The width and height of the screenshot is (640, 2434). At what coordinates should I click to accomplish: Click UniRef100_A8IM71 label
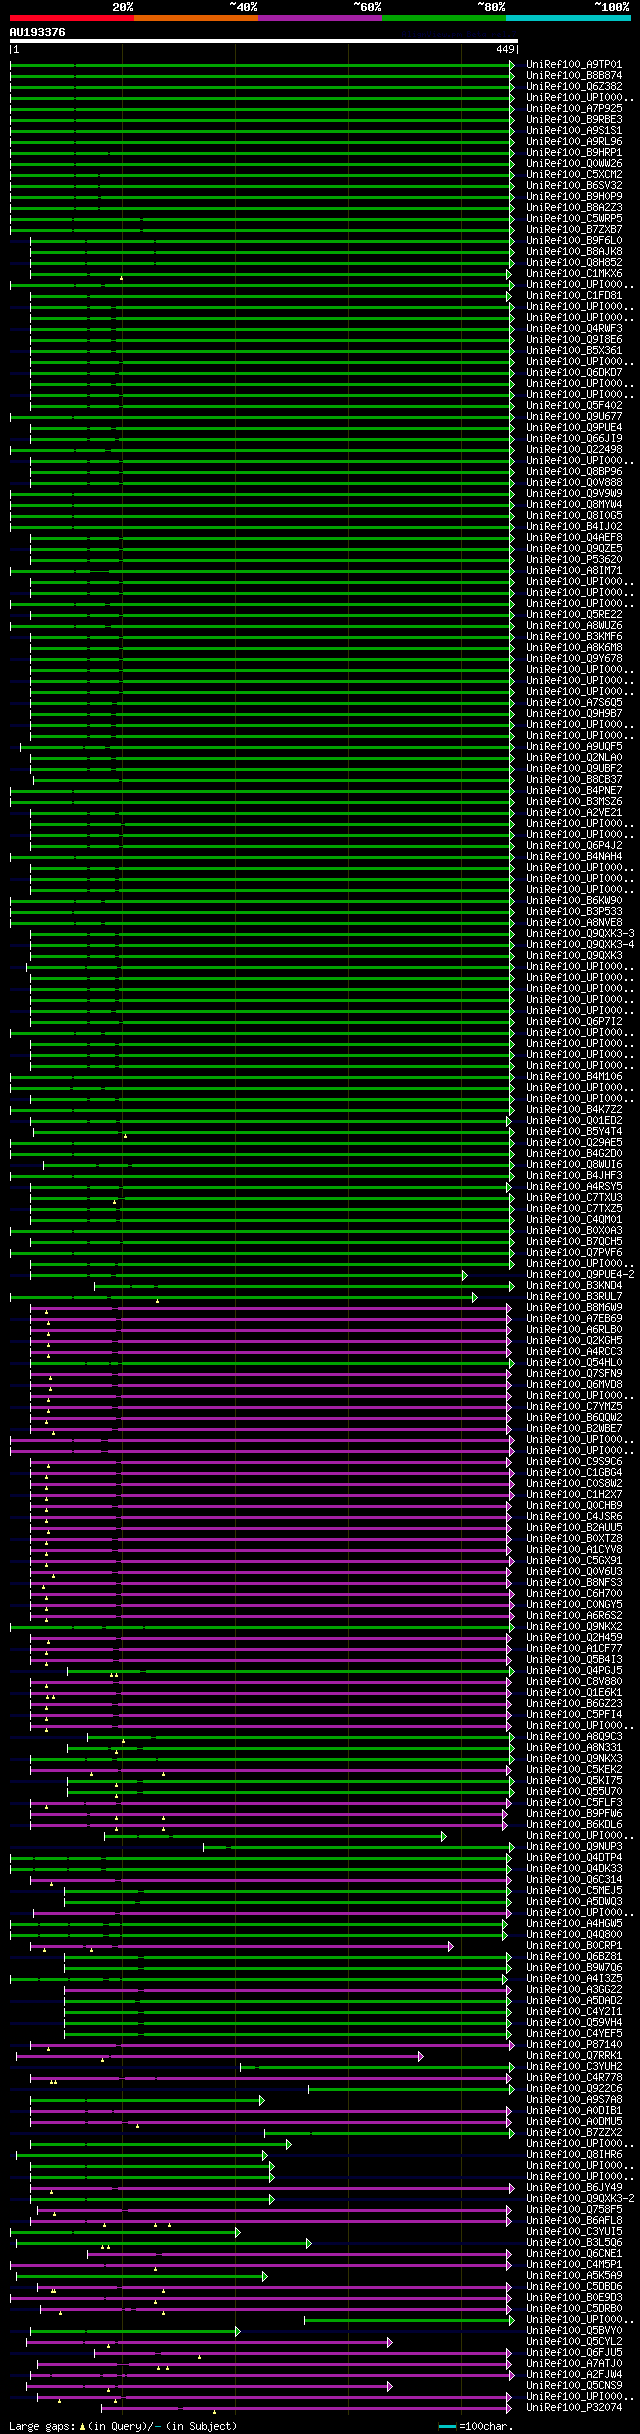pos(574,571)
